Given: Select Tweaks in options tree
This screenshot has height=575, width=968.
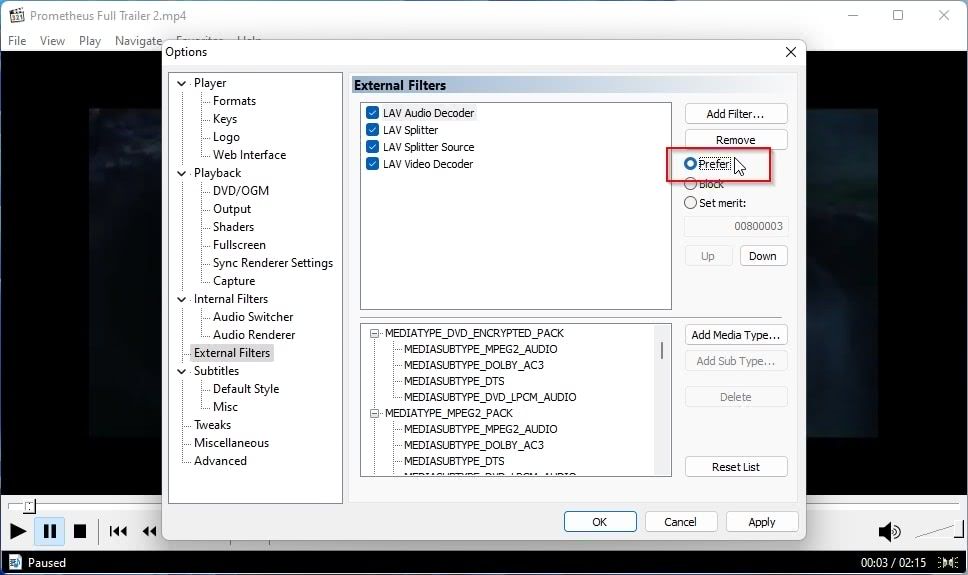Looking at the screenshot, I should (x=212, y=425).
